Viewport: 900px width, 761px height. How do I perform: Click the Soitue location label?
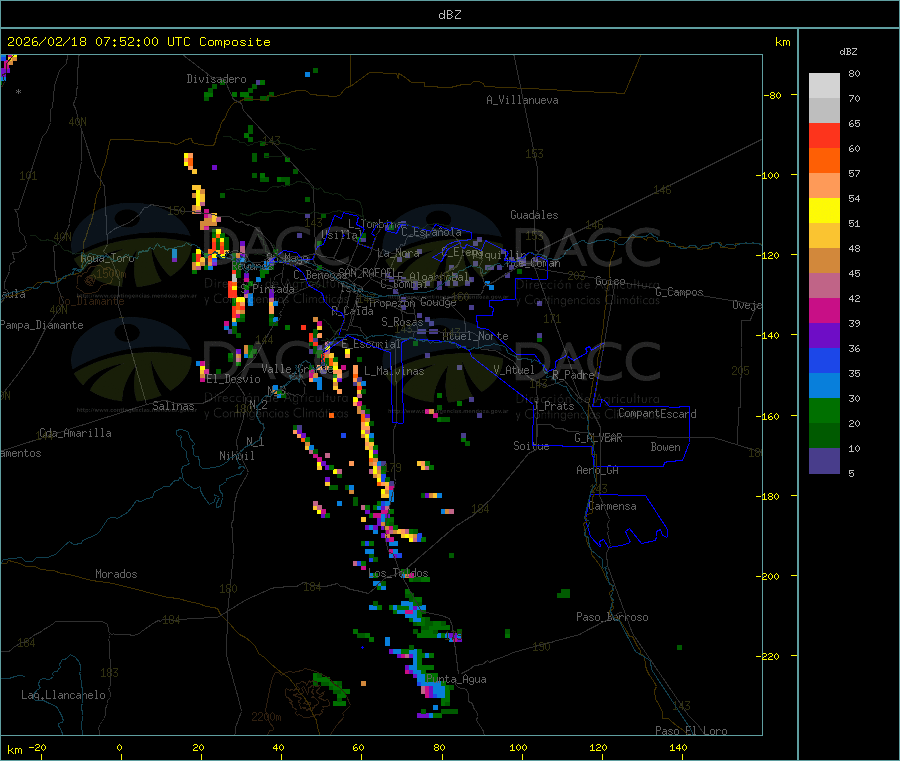pos(531,445)
